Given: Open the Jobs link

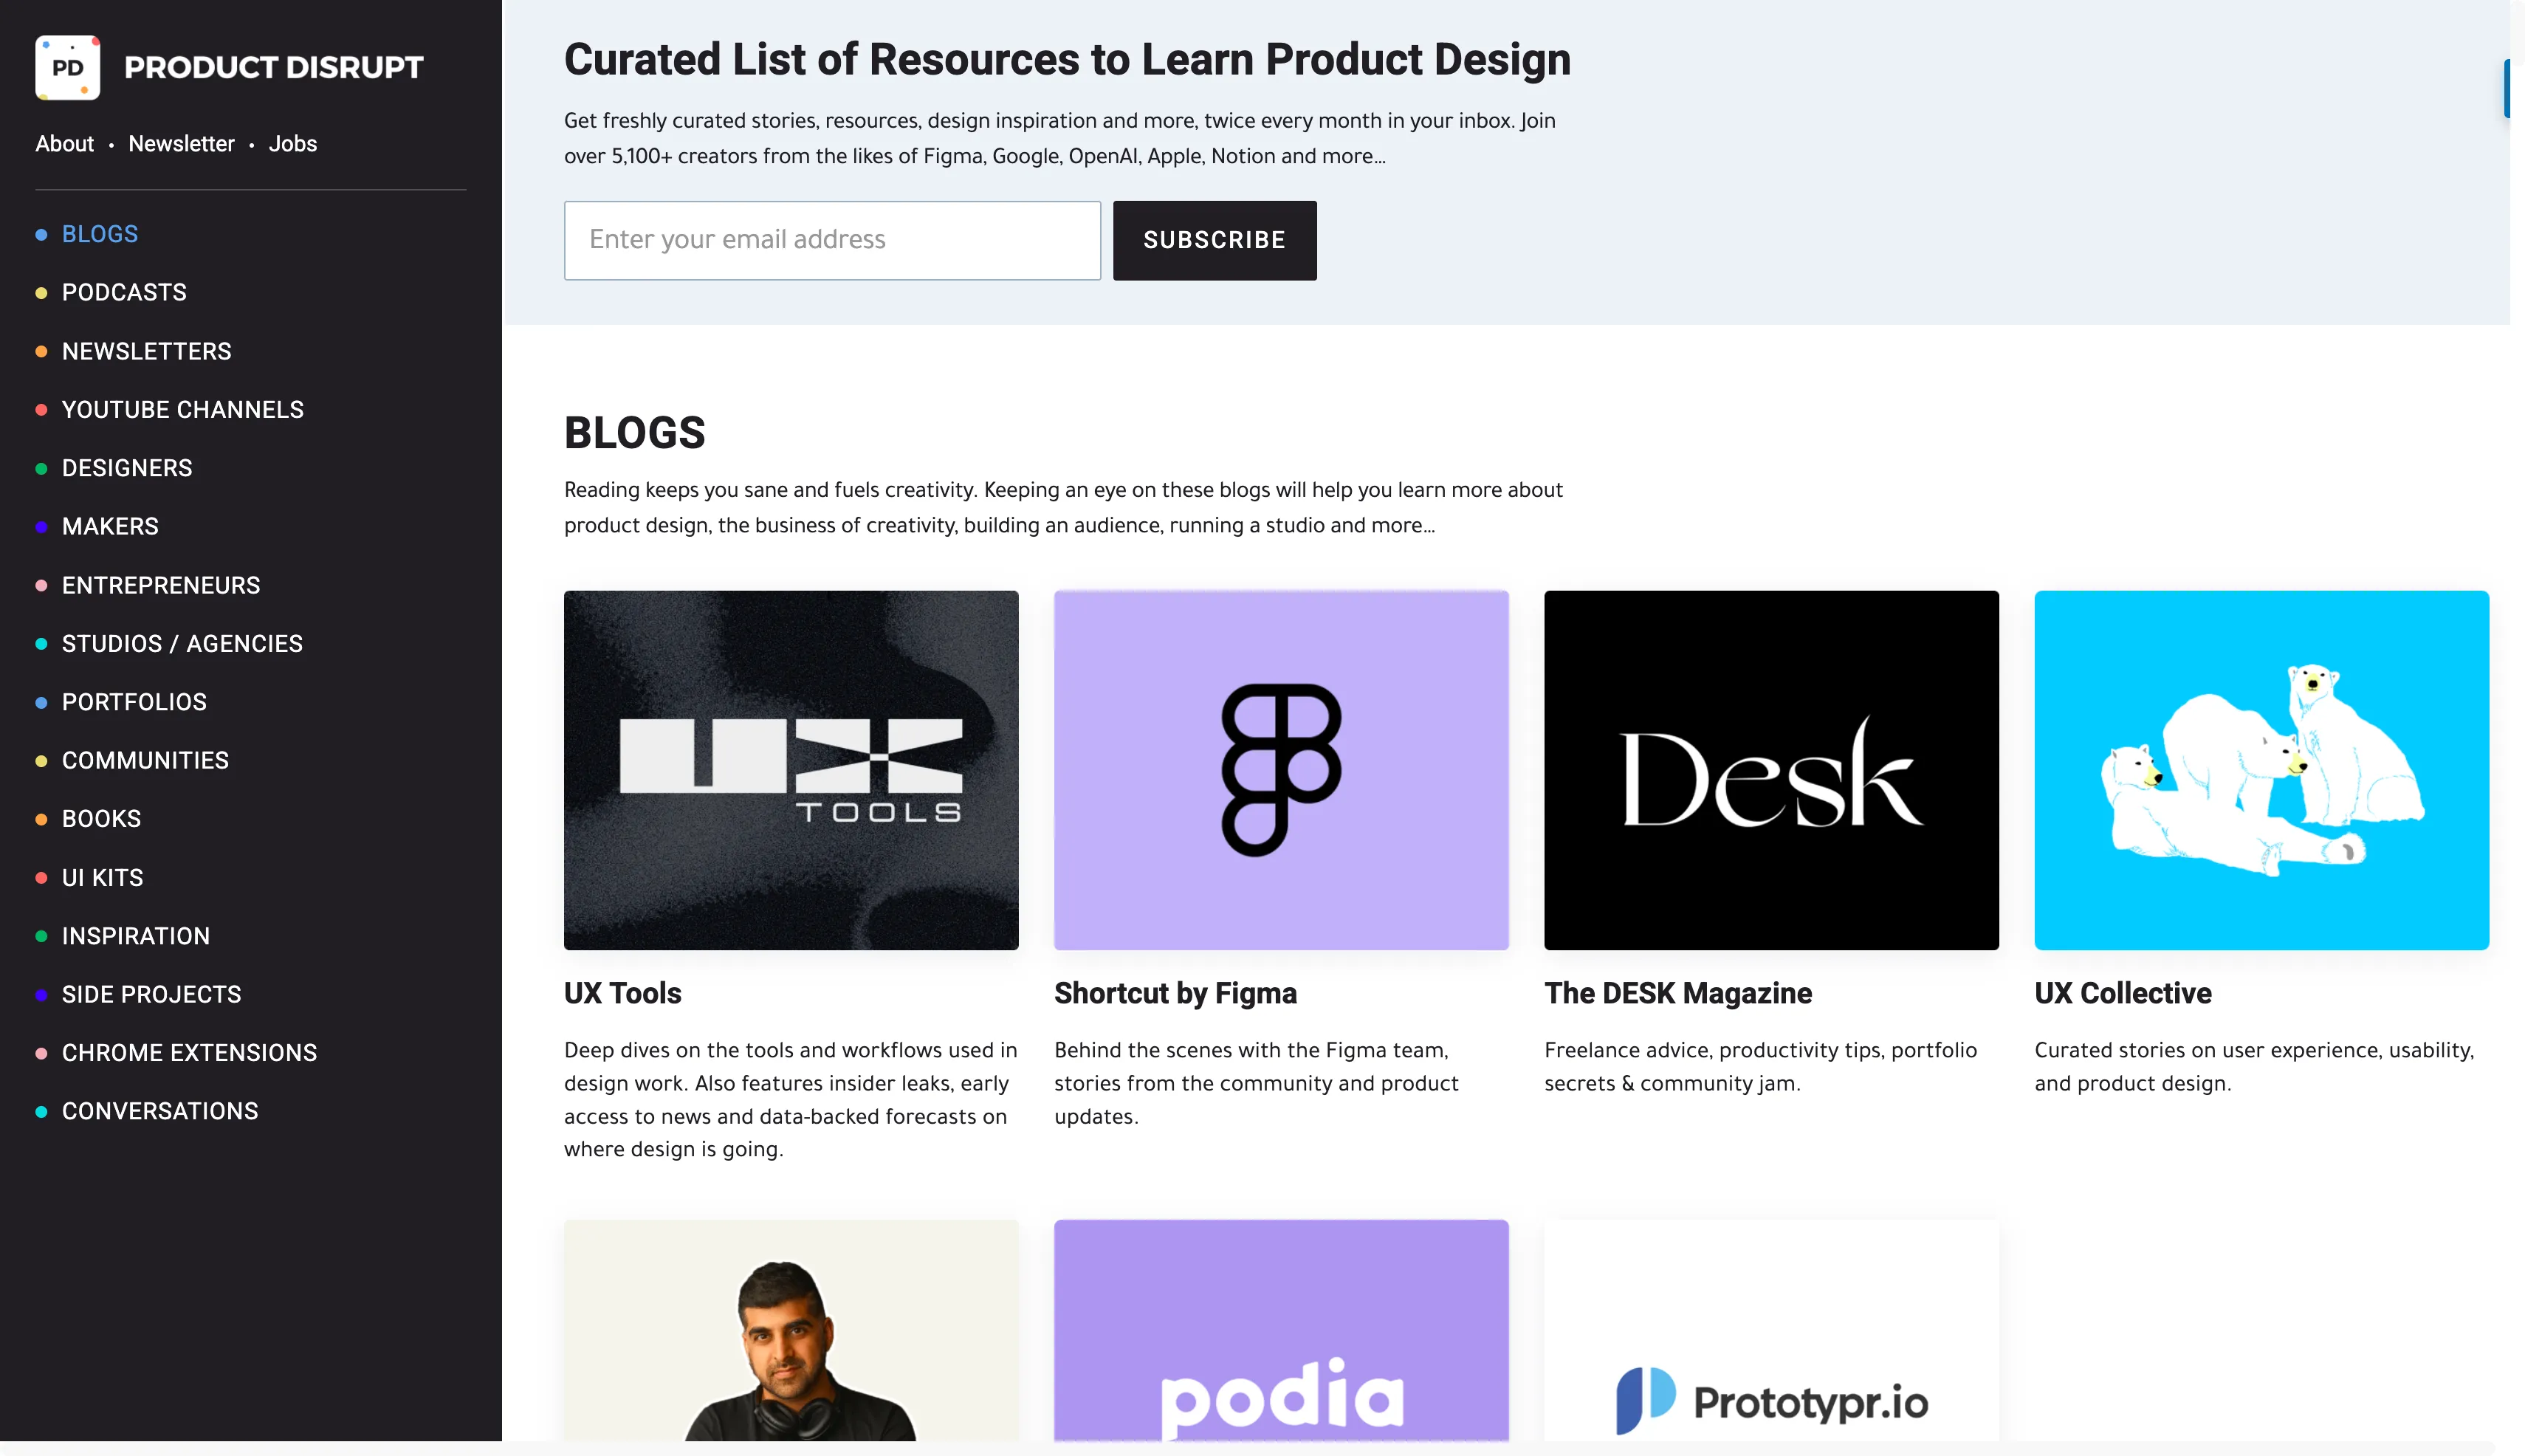Looking at the screenshot, I should pyautogui.click(x=293, y=144).
